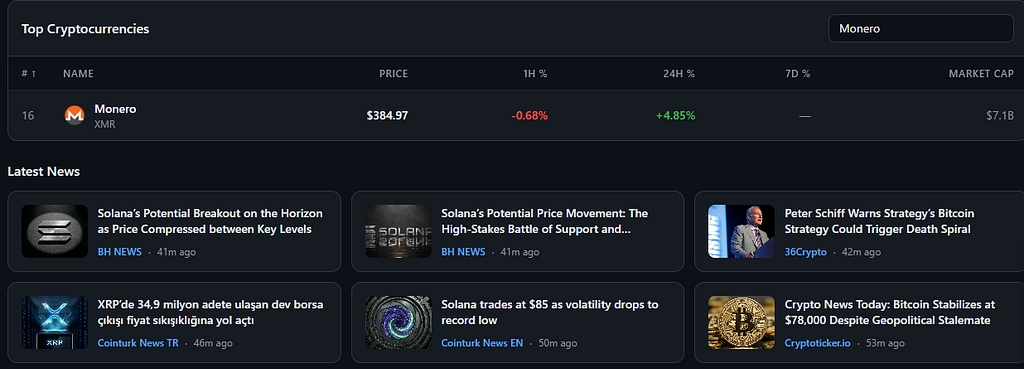The image size is (1024, 369).
Task: Open the Solana price movement thumbnail image
Action: [398, 231]
